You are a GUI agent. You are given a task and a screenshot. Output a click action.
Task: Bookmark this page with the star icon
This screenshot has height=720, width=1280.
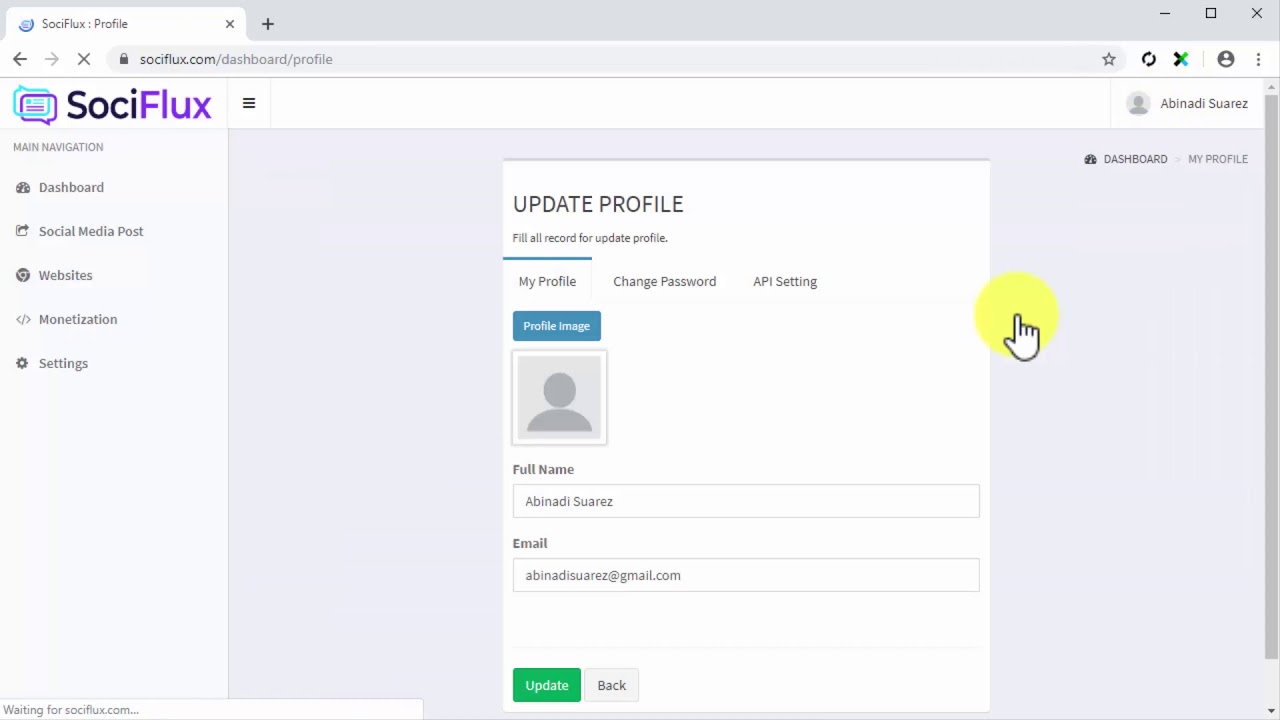pyautogui.click(x=1109, y=59)
